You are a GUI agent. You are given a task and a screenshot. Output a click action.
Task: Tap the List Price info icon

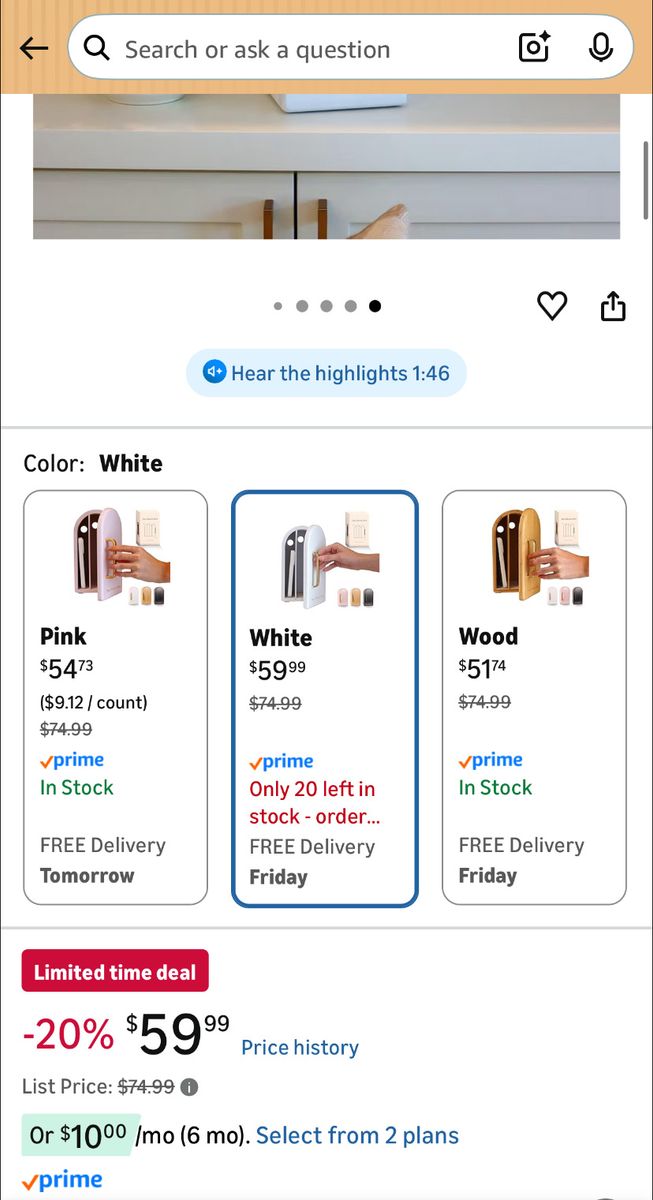[189, 1087]
